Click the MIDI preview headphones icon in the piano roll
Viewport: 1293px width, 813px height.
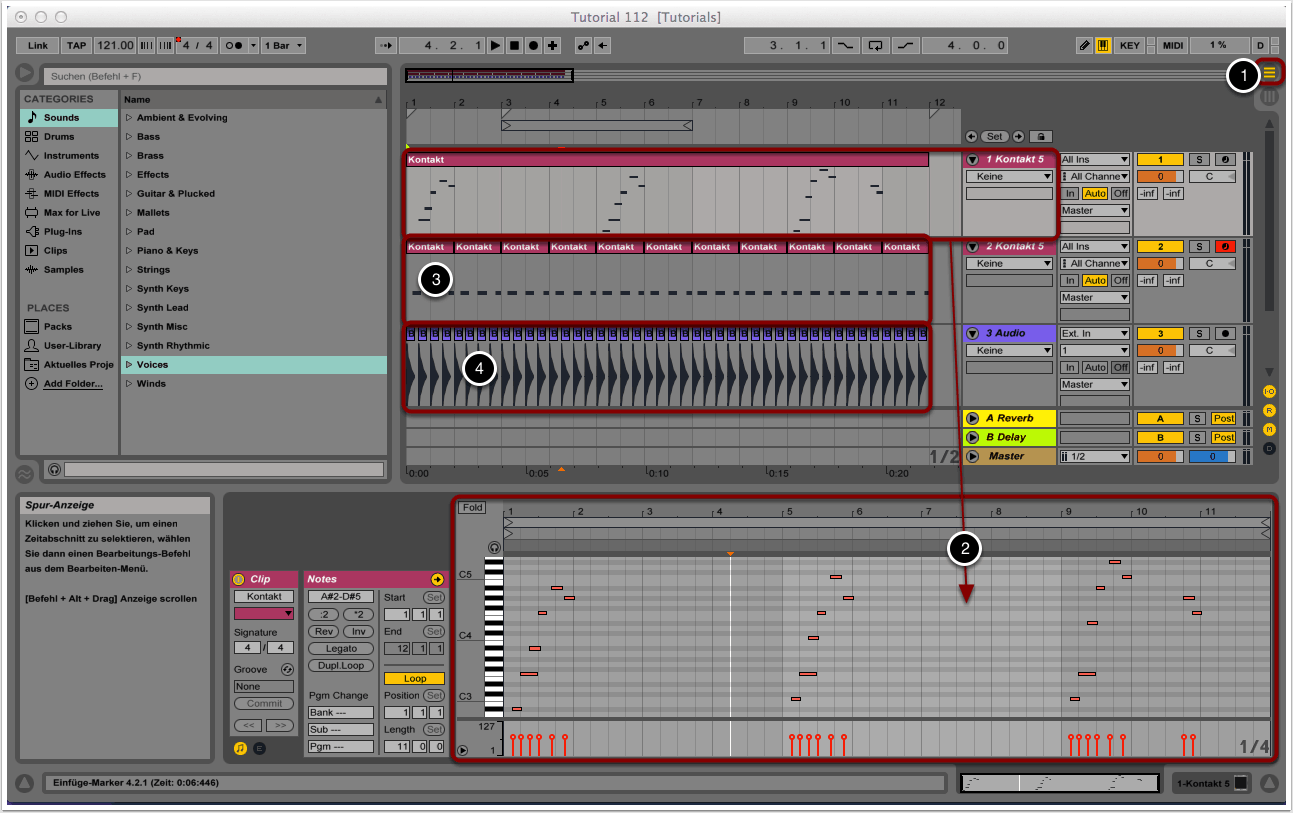click(x=494, y=547)
